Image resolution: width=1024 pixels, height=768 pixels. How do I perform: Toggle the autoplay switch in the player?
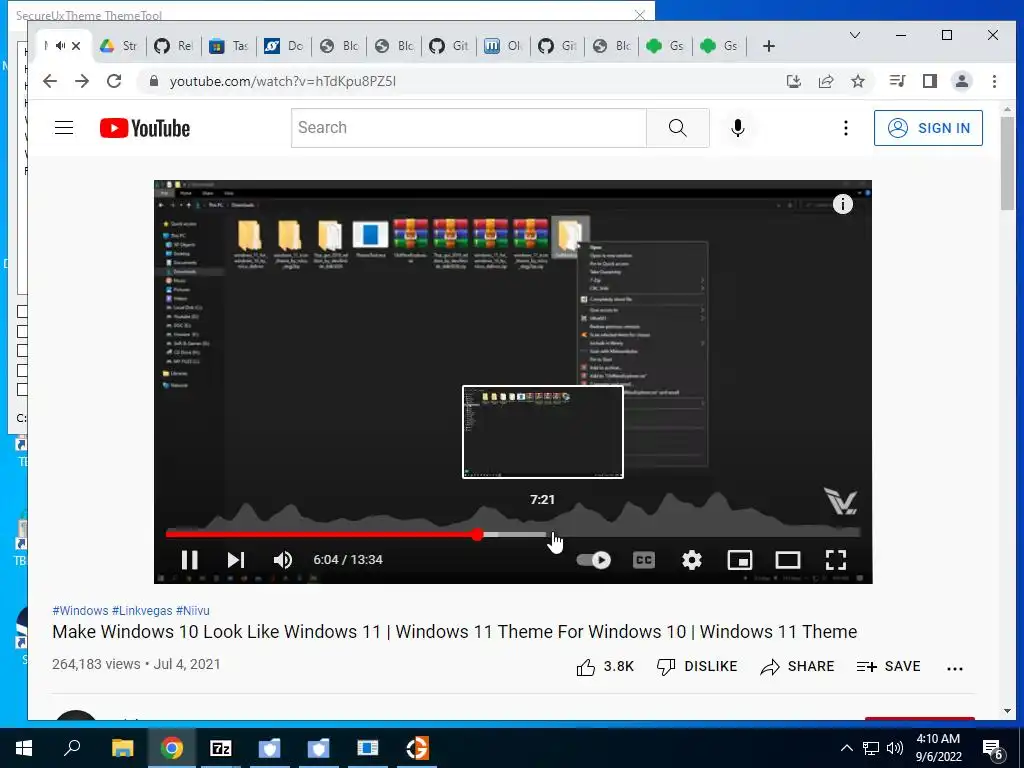tap(594, 560)
